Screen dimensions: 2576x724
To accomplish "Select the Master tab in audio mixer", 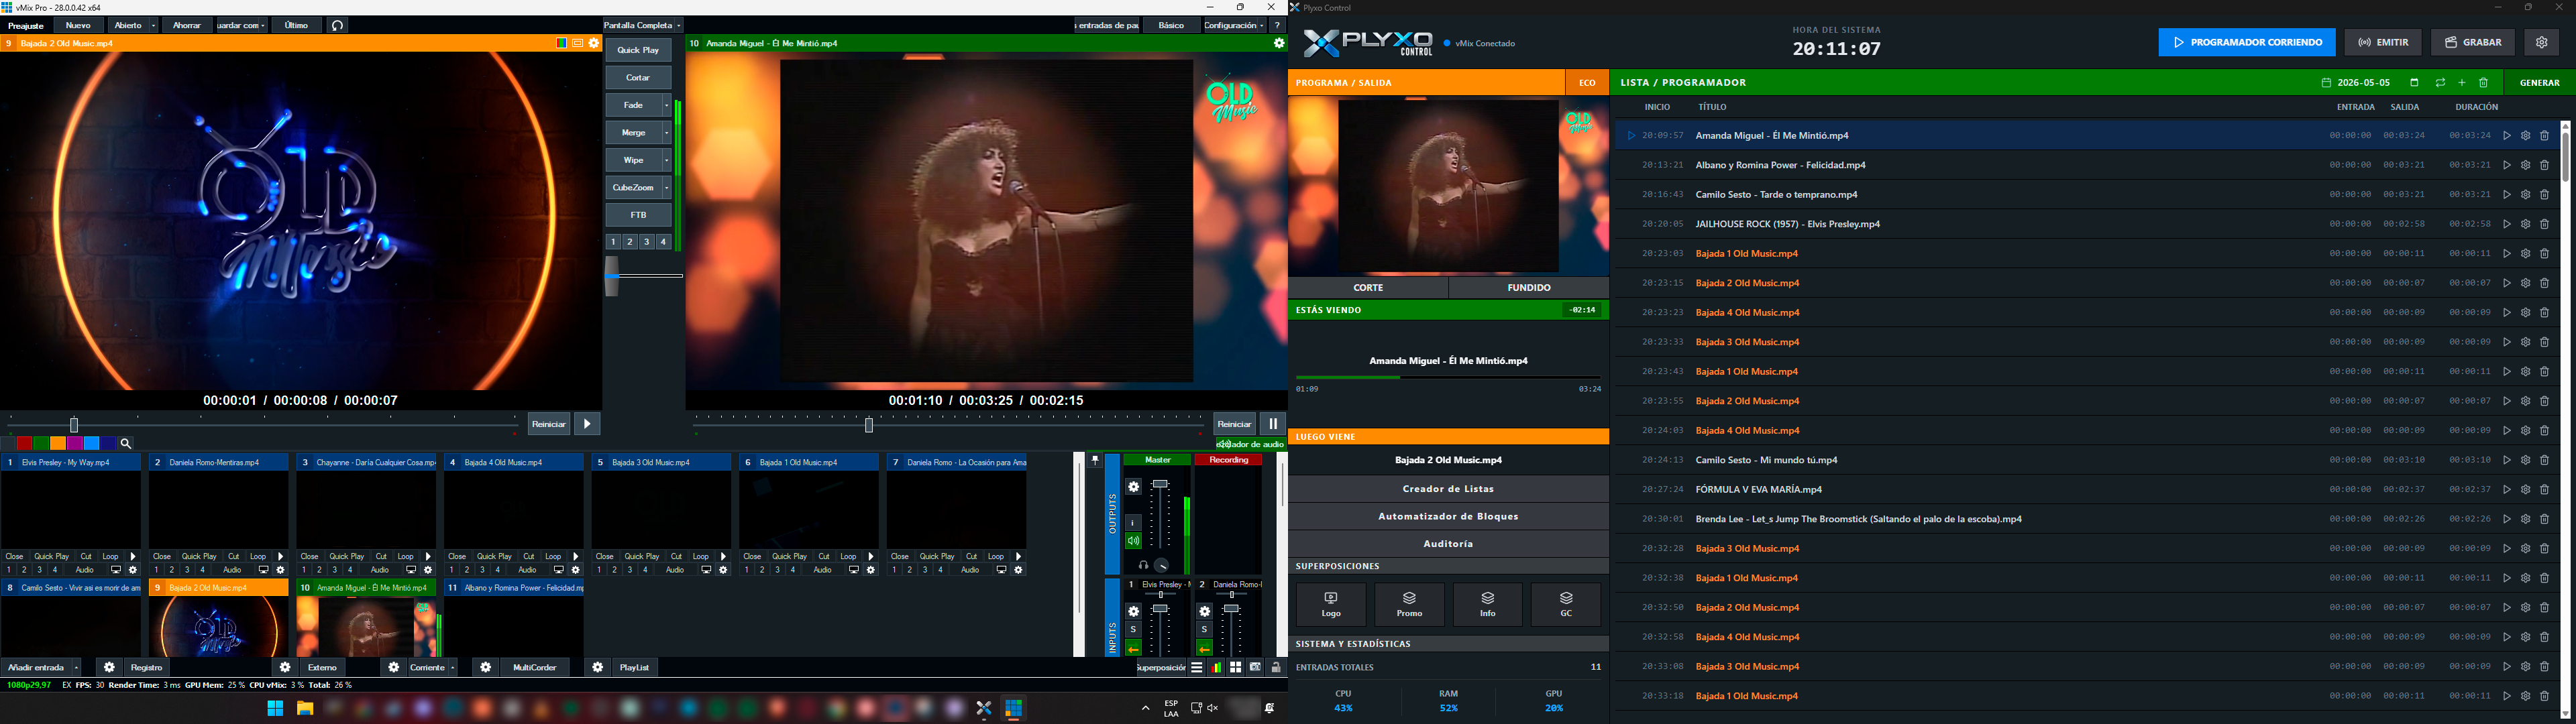I will (x=1157, y=460).
